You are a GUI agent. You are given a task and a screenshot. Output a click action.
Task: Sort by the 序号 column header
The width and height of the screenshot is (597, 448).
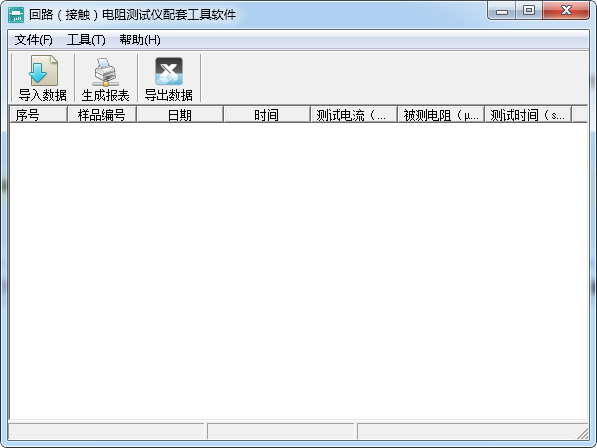coord(38,115)
